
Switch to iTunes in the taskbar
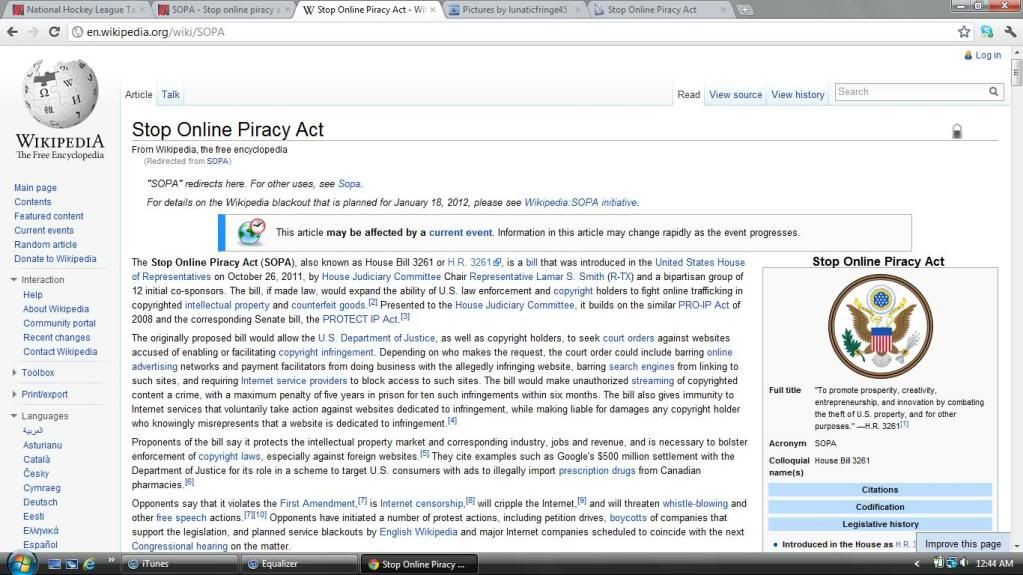[x=180, y=564]
